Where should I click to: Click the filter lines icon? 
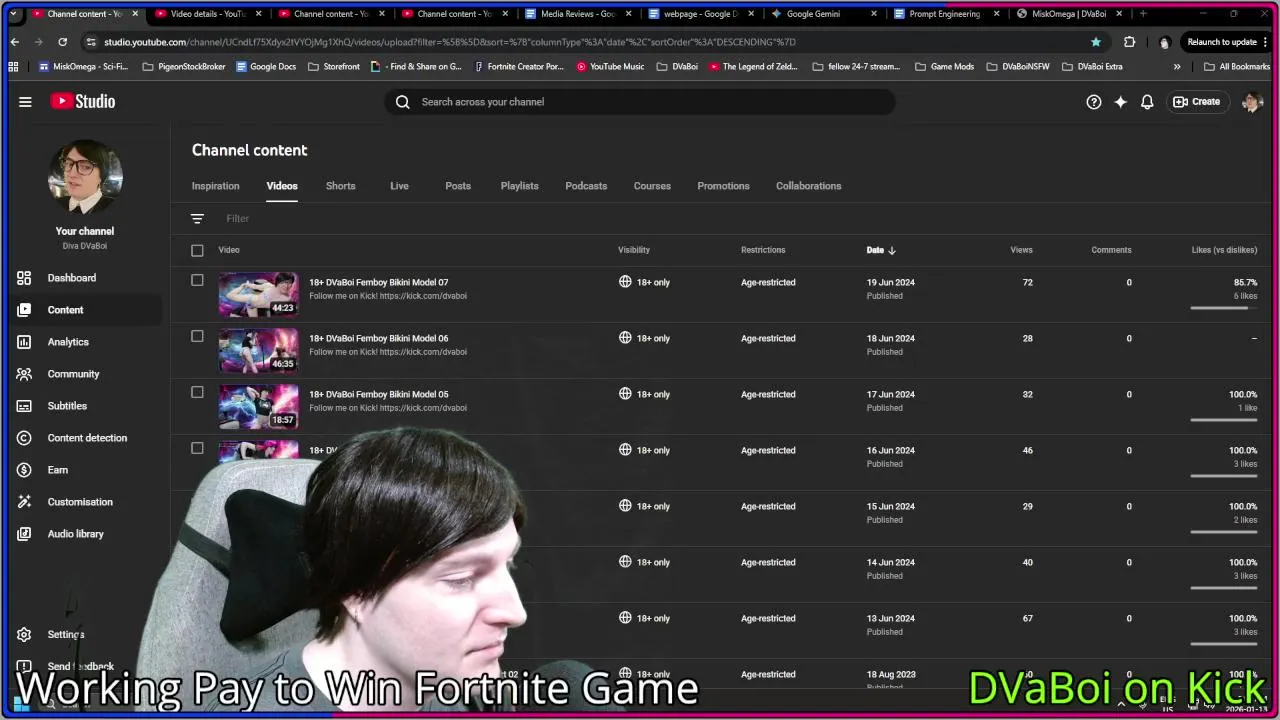pyautogui.click(x=197, y=218)
